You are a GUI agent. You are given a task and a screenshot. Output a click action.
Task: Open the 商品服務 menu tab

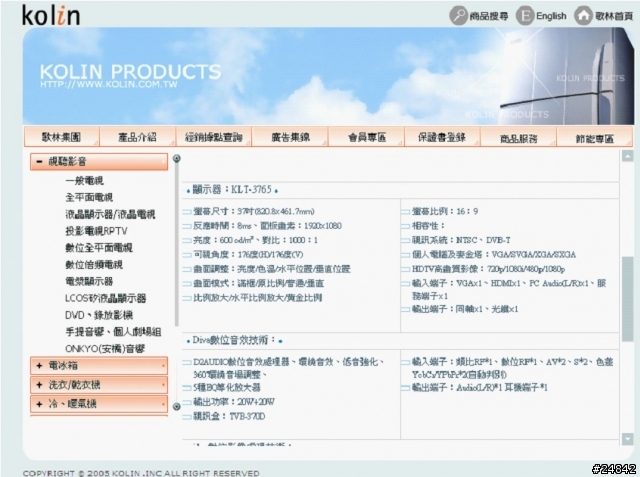point(518,138)
